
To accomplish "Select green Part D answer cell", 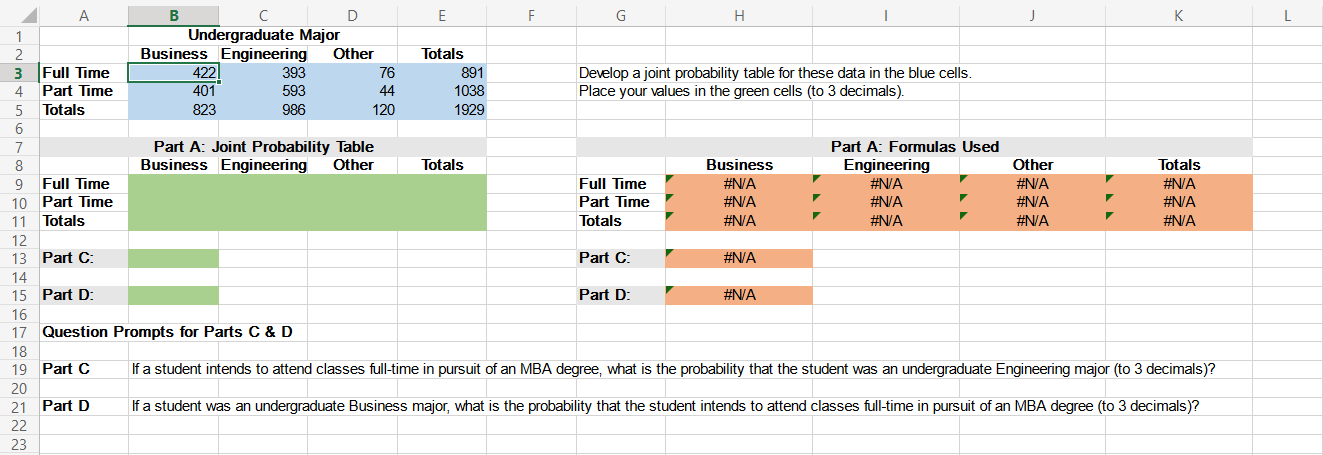I will tap(174, 295).
